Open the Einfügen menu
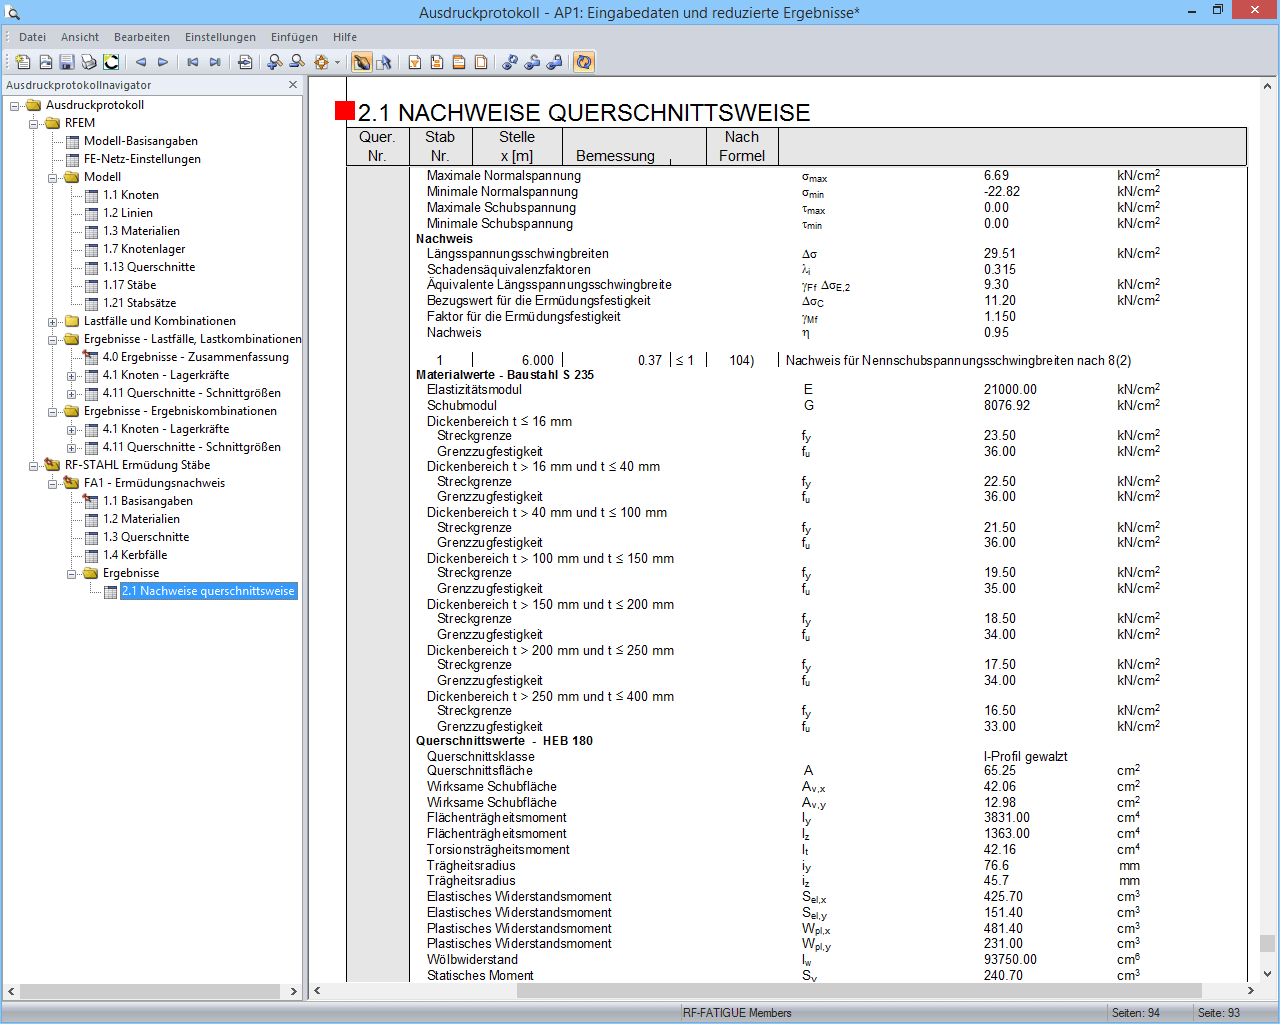This screenshot has width=1280, height=1024. pos(294,37)
